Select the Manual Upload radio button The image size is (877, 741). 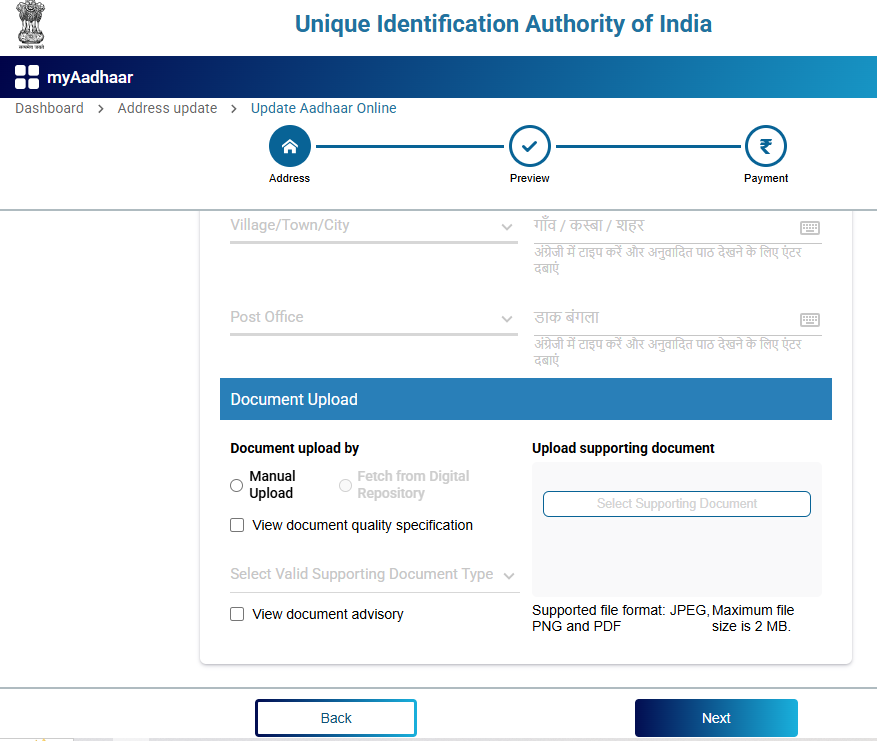pyautogui.click(x=236, y=485)
